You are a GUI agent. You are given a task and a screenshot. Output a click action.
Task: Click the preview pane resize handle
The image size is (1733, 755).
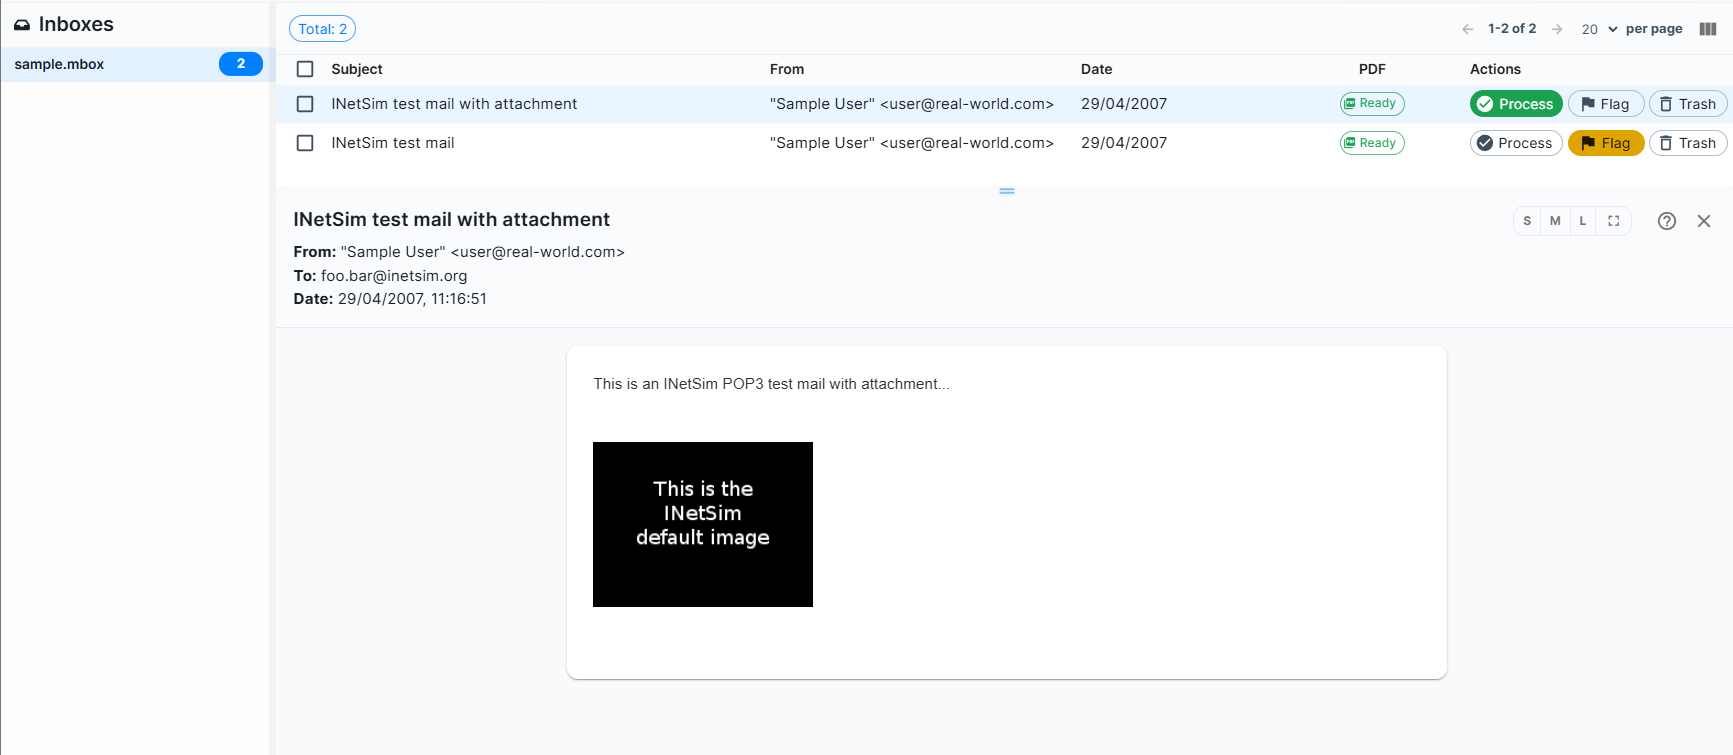pos(1006,191)
